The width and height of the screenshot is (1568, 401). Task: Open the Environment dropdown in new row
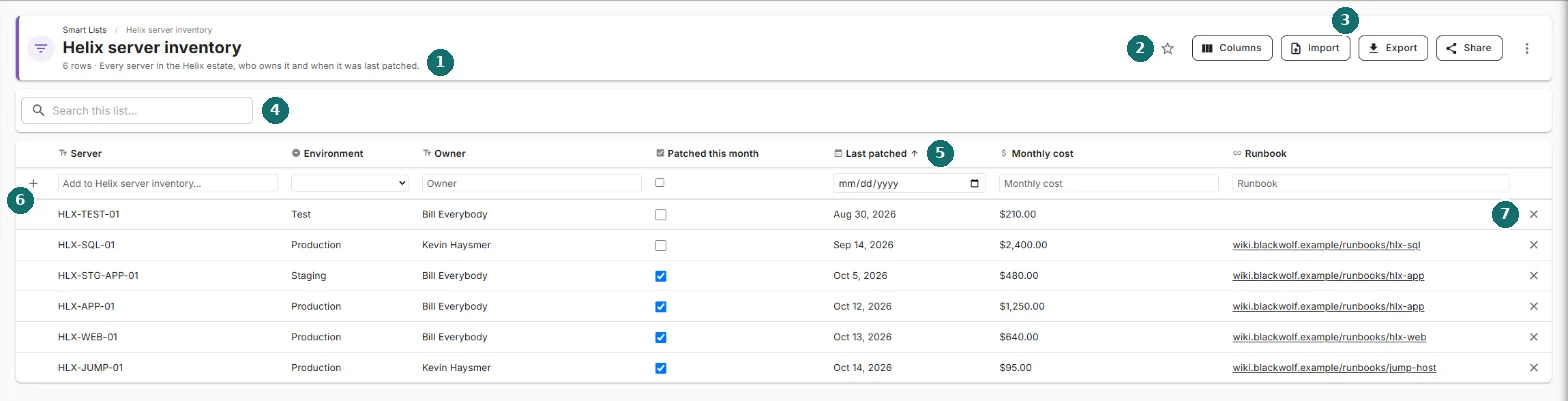pyautogui.click(x=350, y=184)
